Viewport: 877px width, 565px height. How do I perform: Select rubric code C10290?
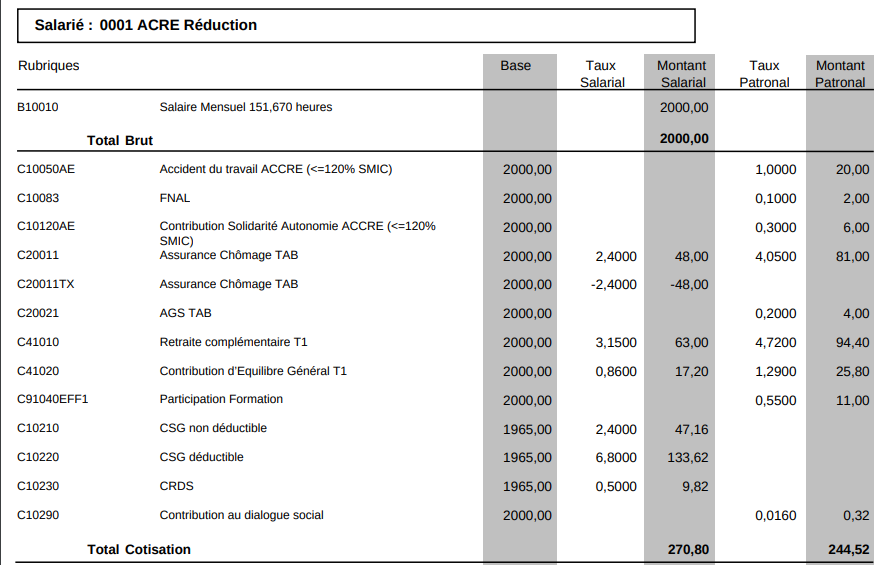[37, 516]
